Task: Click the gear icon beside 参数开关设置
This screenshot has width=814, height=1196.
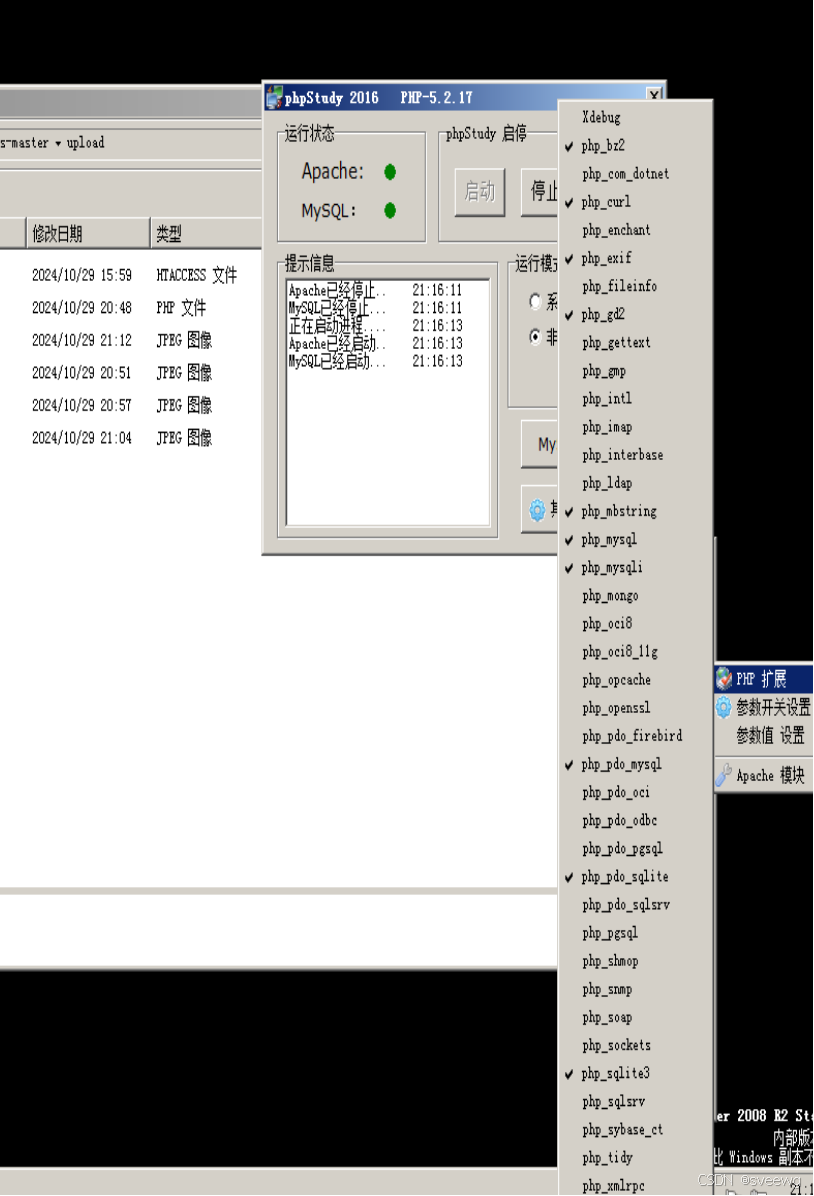Action: (724, 707)
